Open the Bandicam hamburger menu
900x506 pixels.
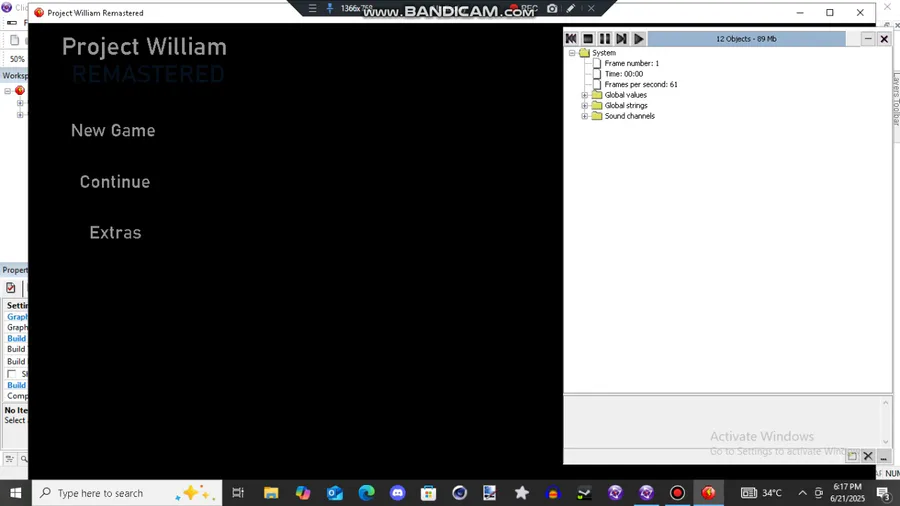(312, 8)
